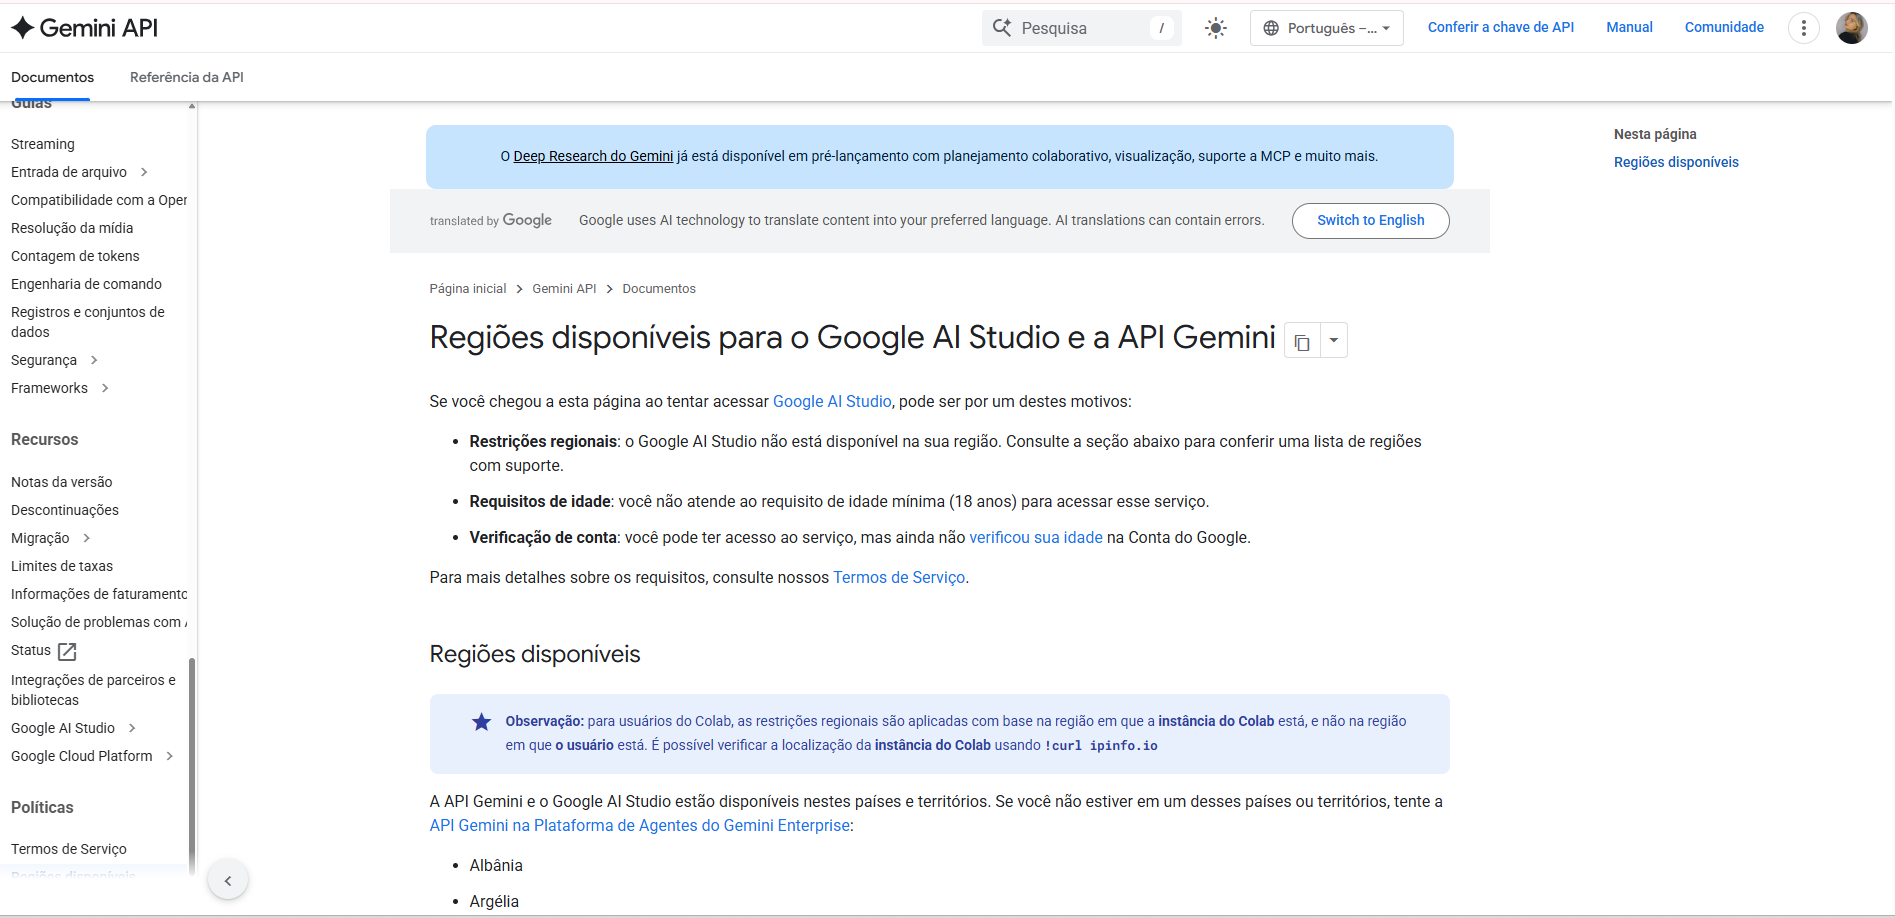Open Engenharia de comando sidebar item
The height and width of the screenshot is (918, 1895).
point(86,284)
